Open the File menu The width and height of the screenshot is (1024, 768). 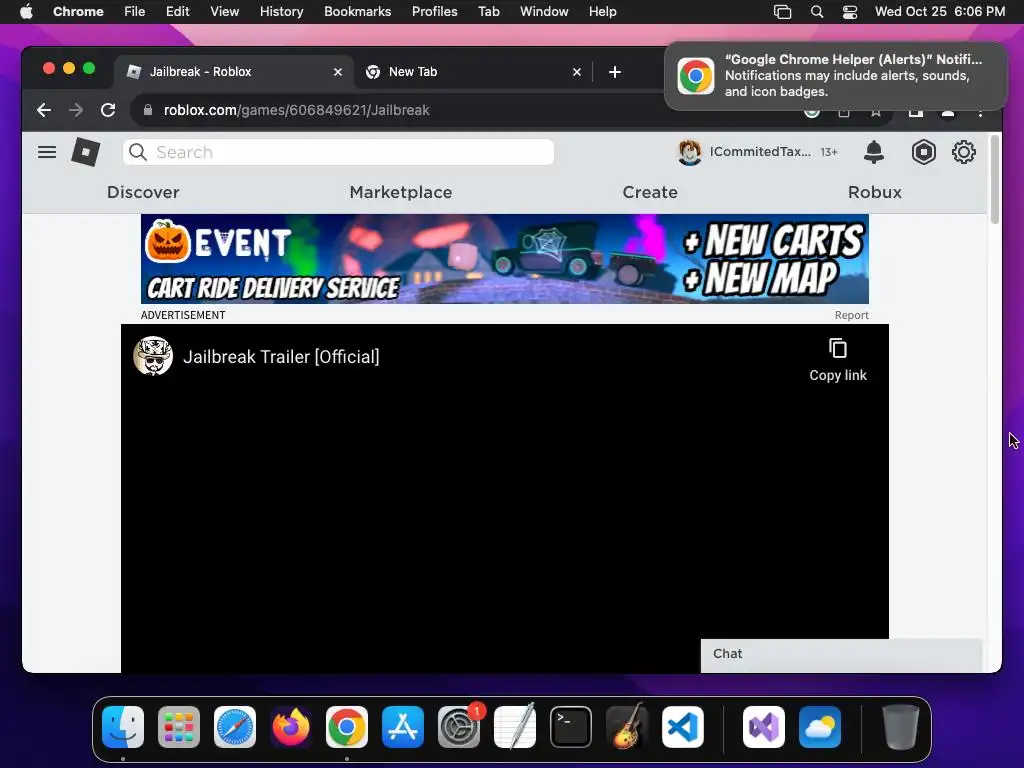(x=135, y=12)
